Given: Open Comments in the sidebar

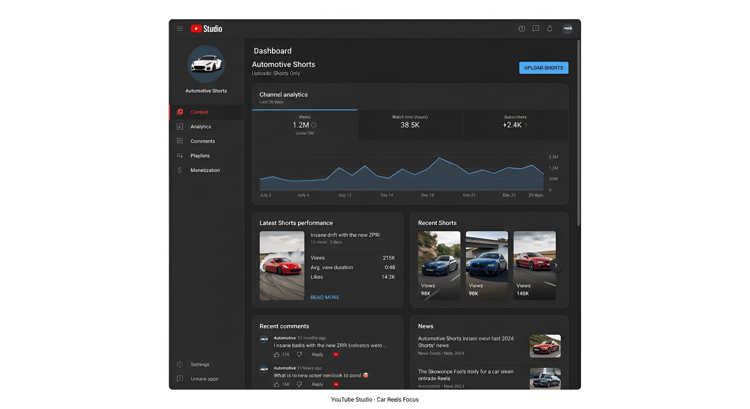Looking at the screenshot, I should 207,141.
